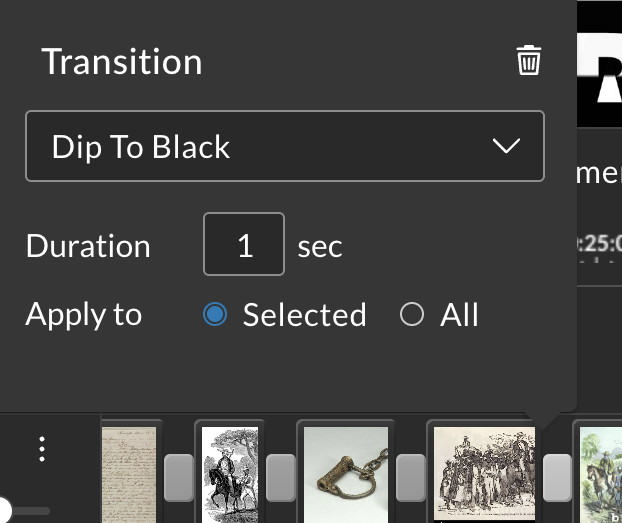Image resolution: width=622 pixels, height=523 pixels.
Task: Click the preview image behind the panel
Action: pos(599,63)
